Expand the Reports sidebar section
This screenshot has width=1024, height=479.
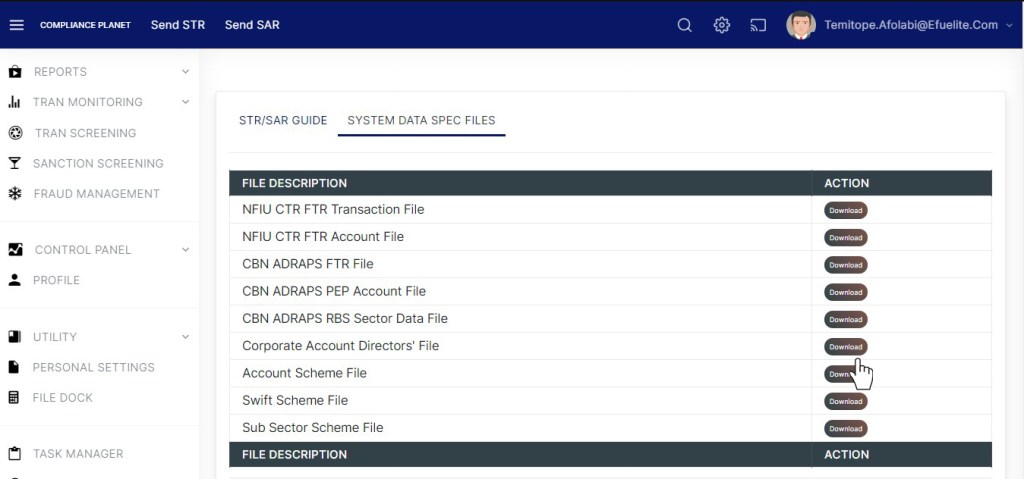(185, 72)
